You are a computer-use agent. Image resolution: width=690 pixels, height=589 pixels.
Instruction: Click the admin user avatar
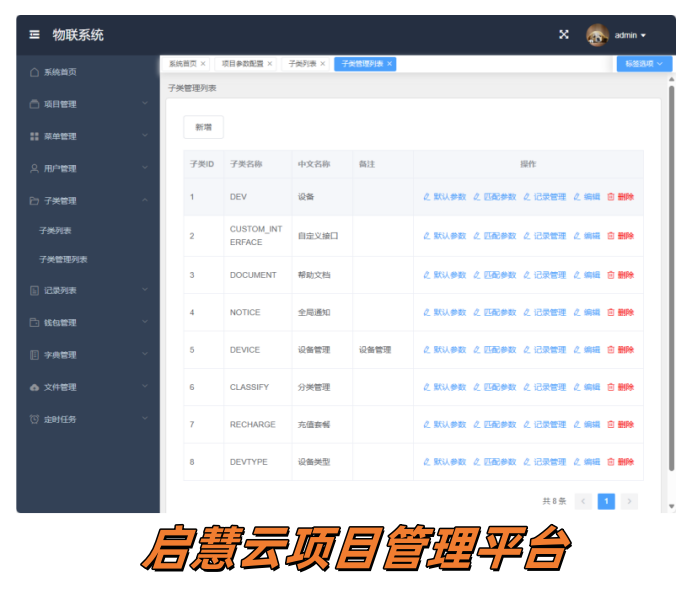tap(597, 35)
